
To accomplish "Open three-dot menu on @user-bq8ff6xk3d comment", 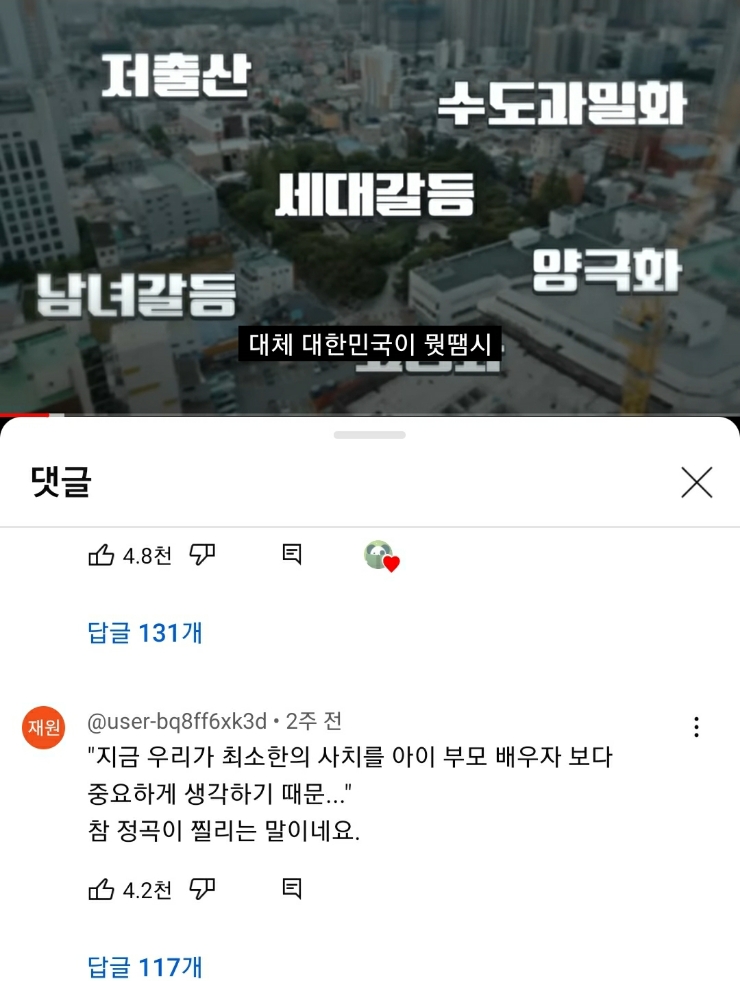I will (x=696, y=727).
